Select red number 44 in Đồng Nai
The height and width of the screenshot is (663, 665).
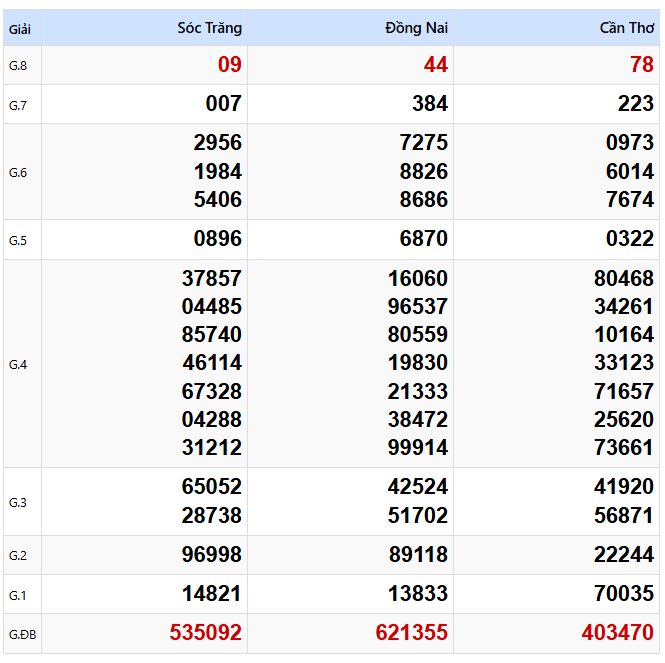point(436,64)
